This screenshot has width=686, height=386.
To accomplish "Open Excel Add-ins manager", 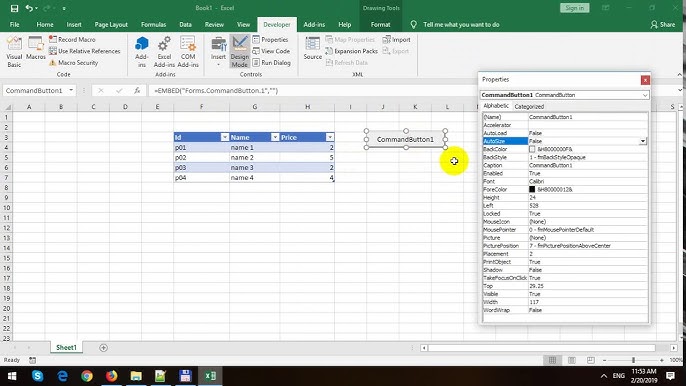I will (164, 52).
